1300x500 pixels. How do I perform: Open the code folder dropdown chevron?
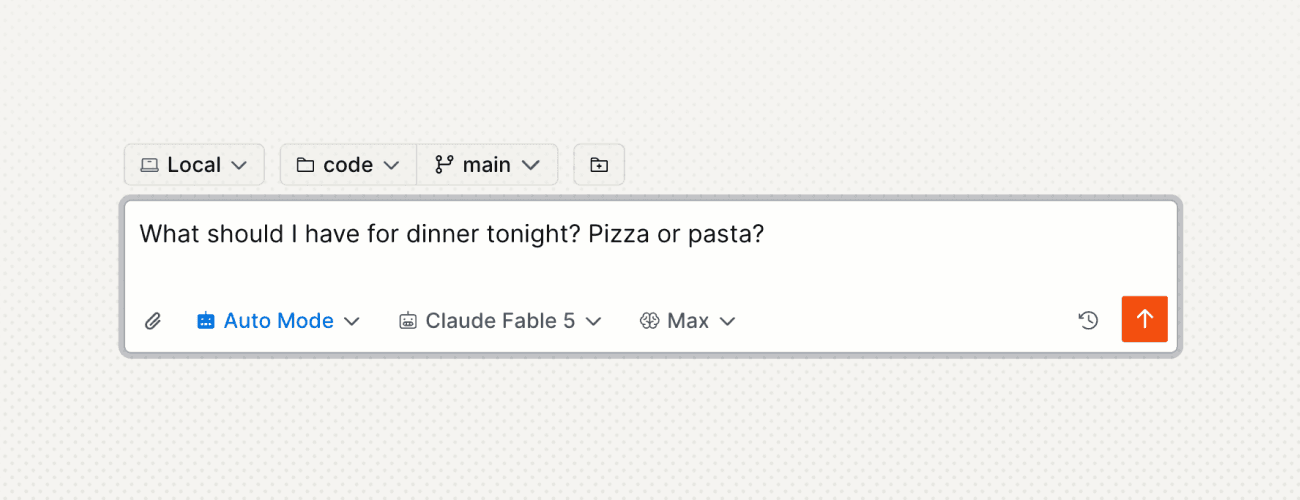(x=392, y=165)
